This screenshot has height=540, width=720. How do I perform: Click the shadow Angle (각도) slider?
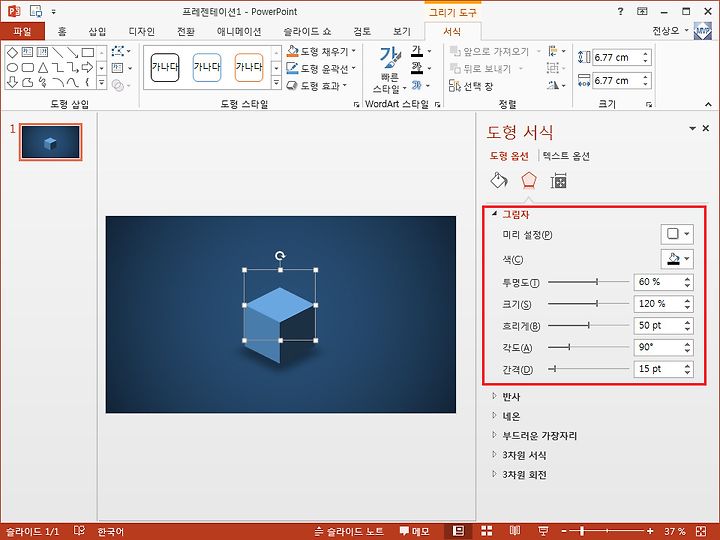(588, 347)
